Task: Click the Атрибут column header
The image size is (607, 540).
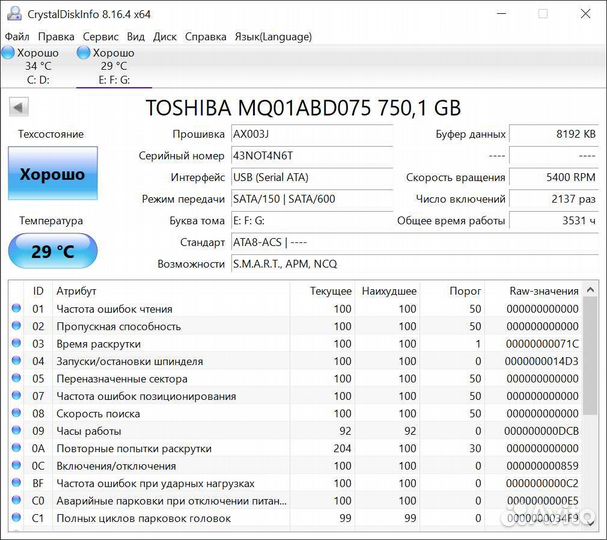Action: point(171,291)
